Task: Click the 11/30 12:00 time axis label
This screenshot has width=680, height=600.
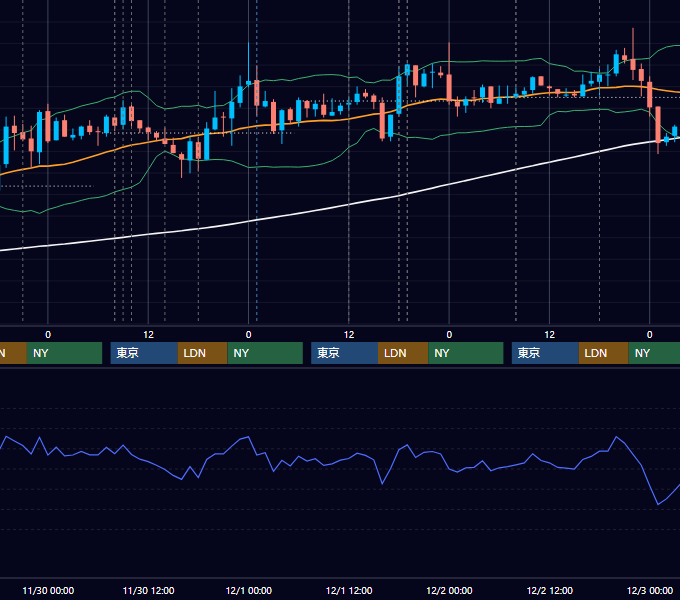Action: pos(148,590)
